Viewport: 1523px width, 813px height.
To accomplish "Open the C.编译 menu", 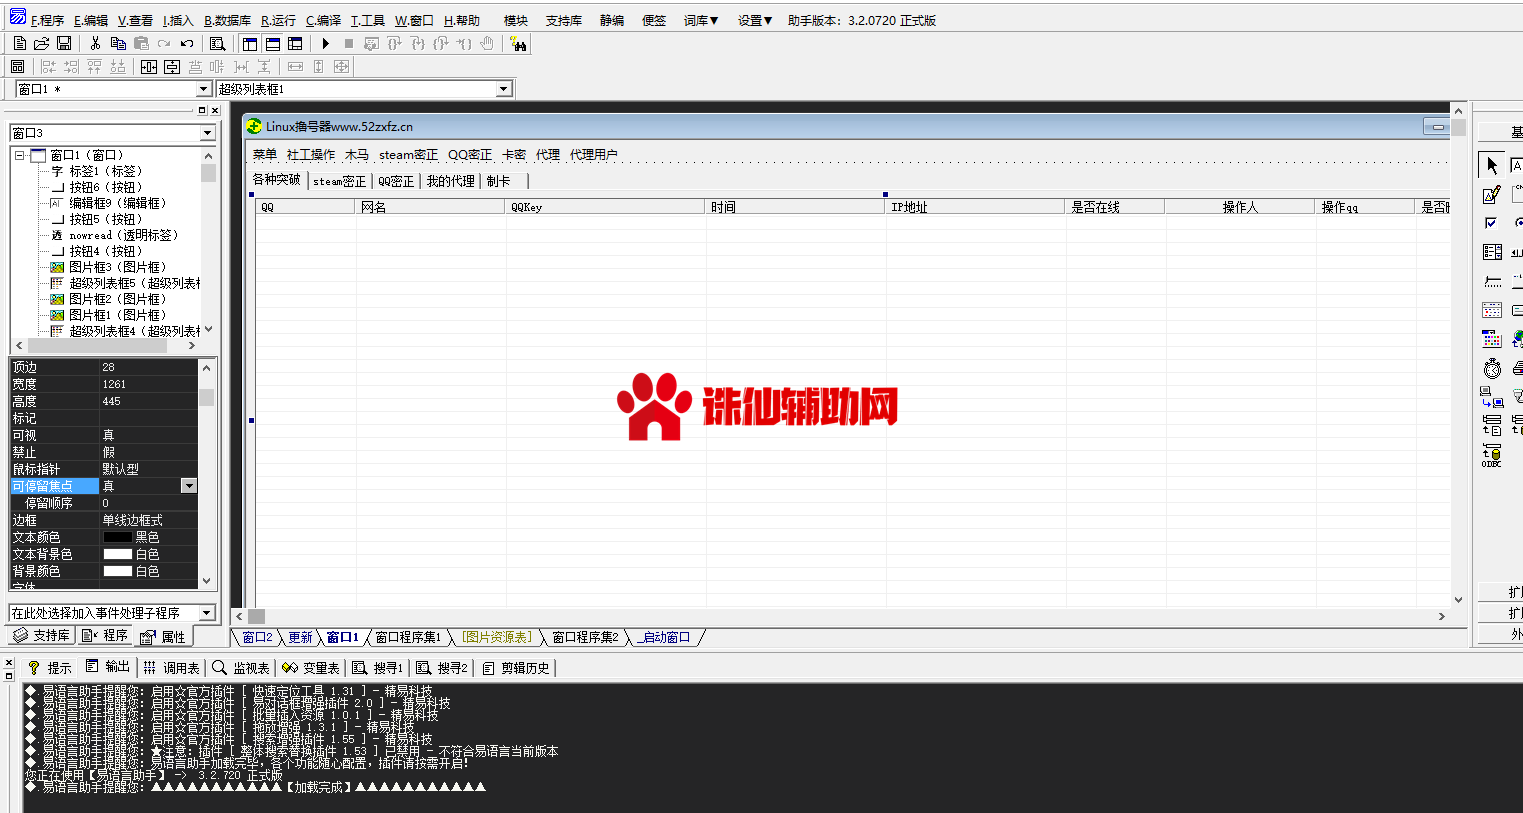I will (x=323, y=20).
